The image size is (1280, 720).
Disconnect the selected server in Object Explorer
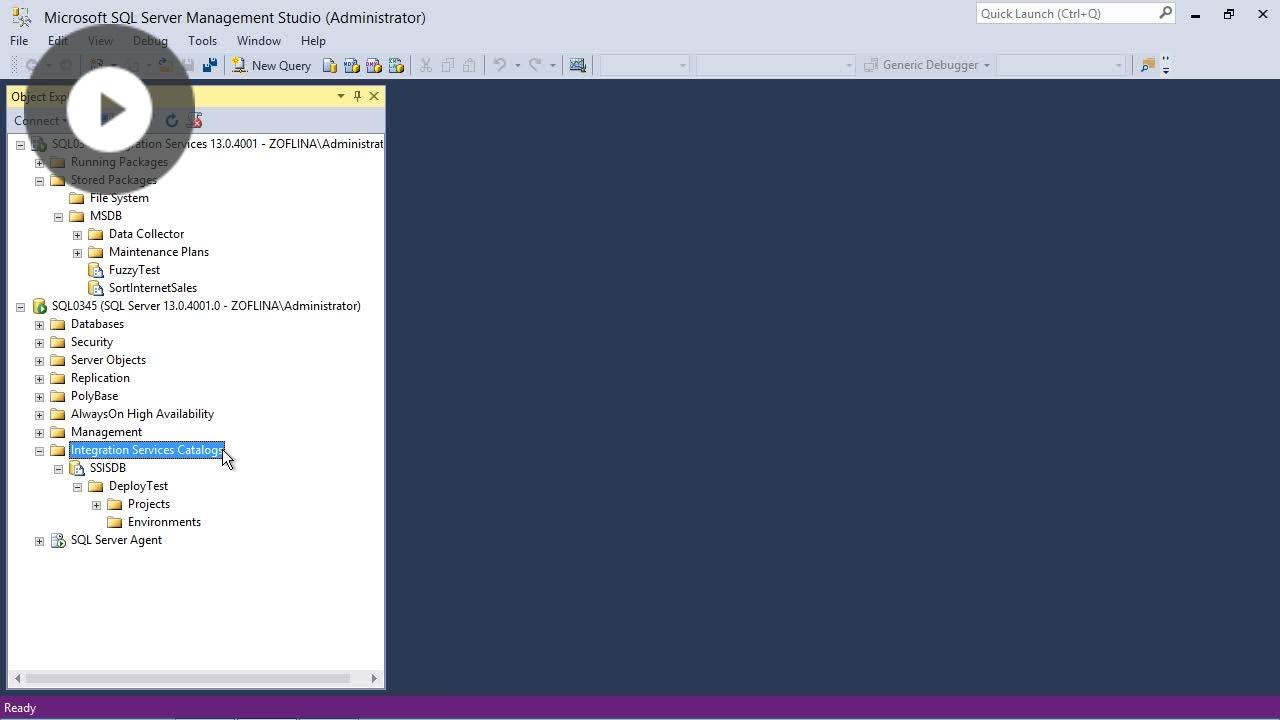click(x=194, y=120)
